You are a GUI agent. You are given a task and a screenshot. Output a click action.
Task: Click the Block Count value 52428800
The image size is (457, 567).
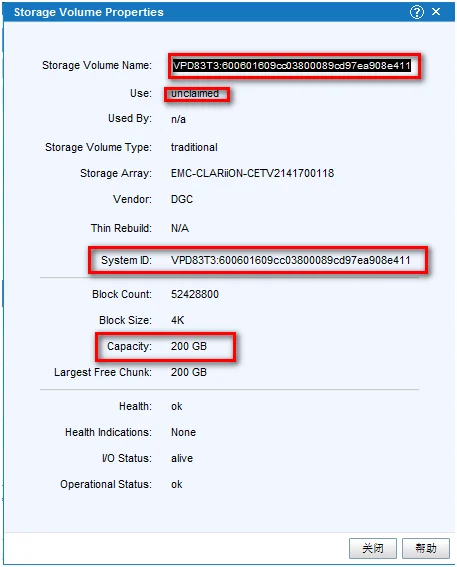click(x=195, y=294)
